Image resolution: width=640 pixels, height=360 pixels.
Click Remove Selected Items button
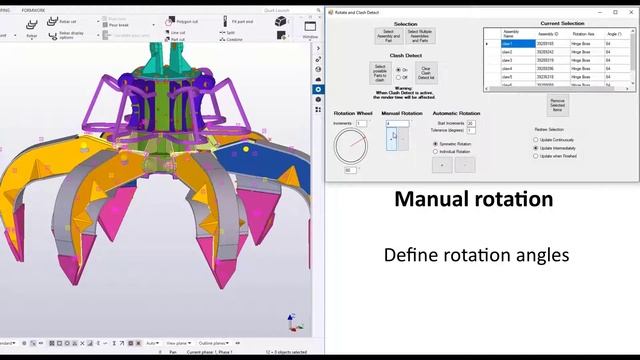pyautogui.click(x=557, y=105)
